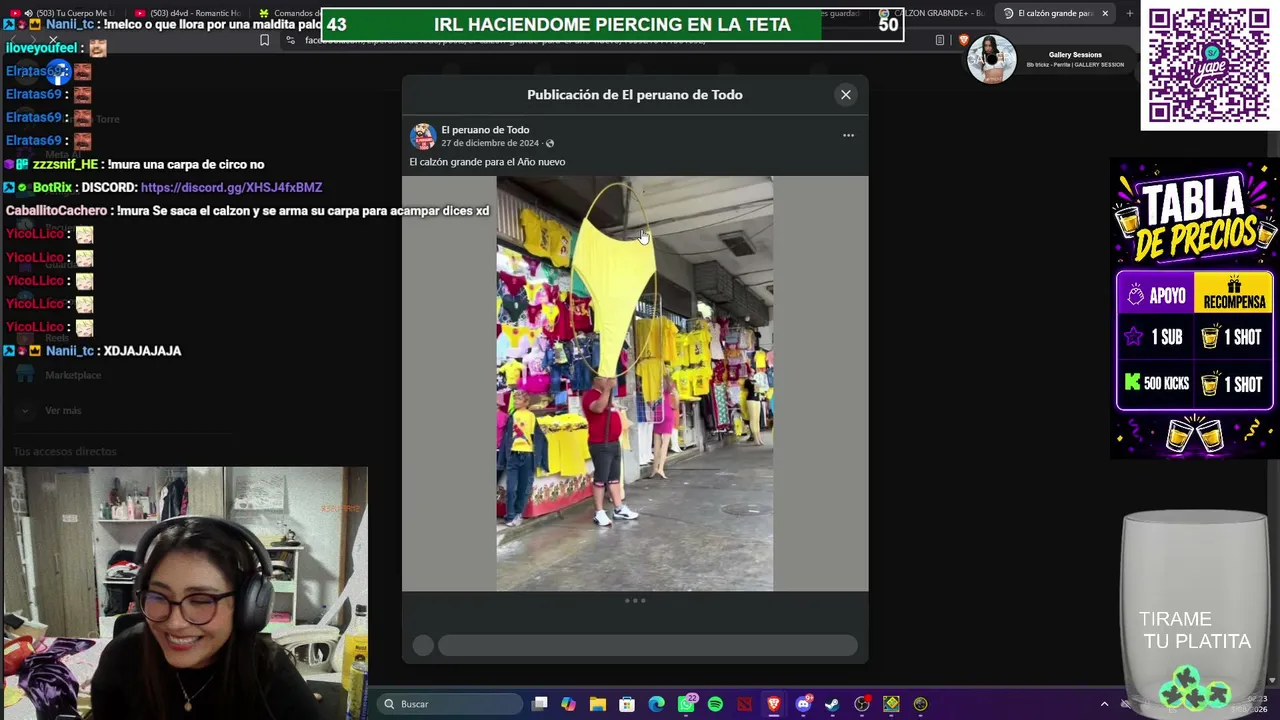This screenshot has height=720, width=1280.
Task: Open El peruano de Todo page link
Action: coord(485,130)
